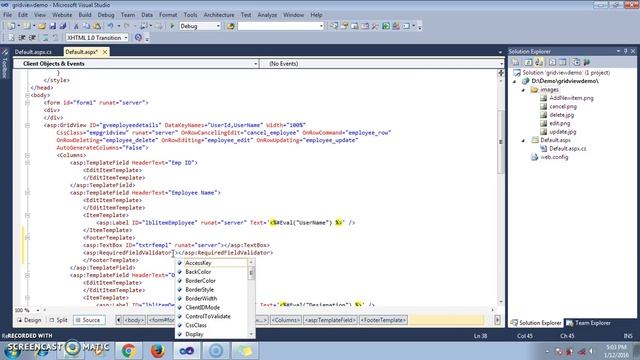The height and width of the screenshot is (360, 640).
Task: Open the Build menu
Action: click(x=85, y=15)
